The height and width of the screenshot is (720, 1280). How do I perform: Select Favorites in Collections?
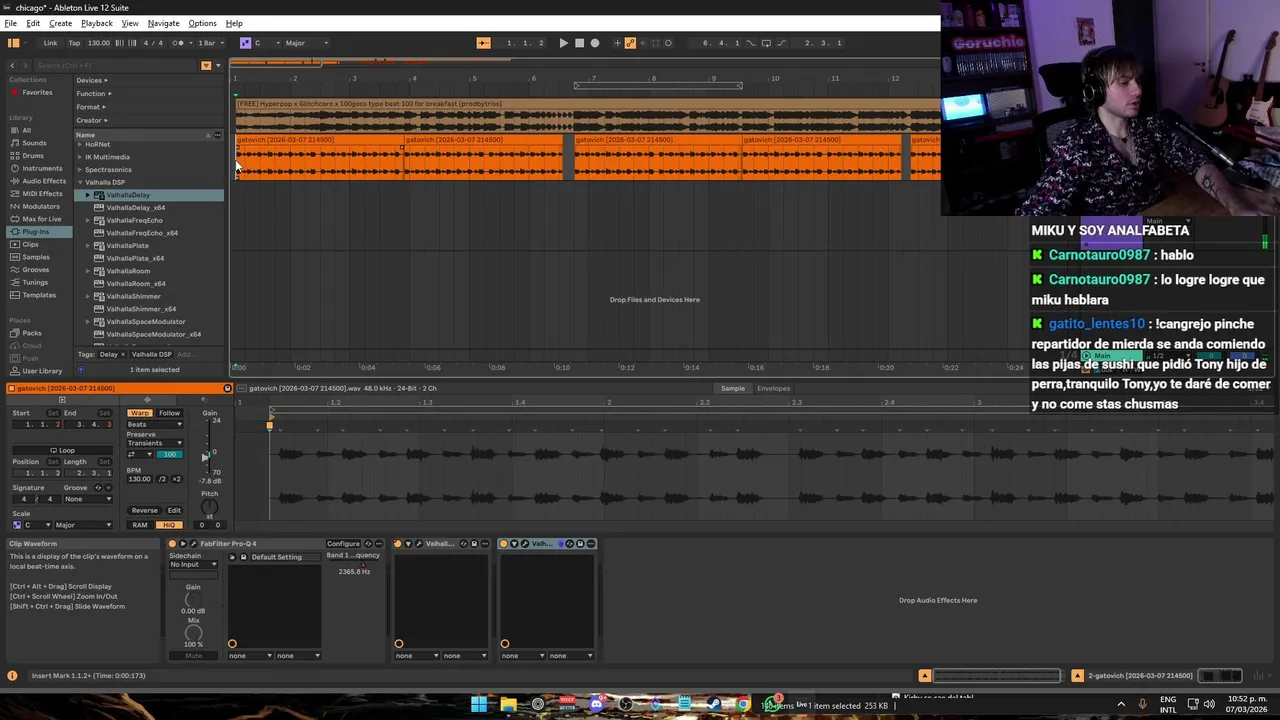click(37, 93)
